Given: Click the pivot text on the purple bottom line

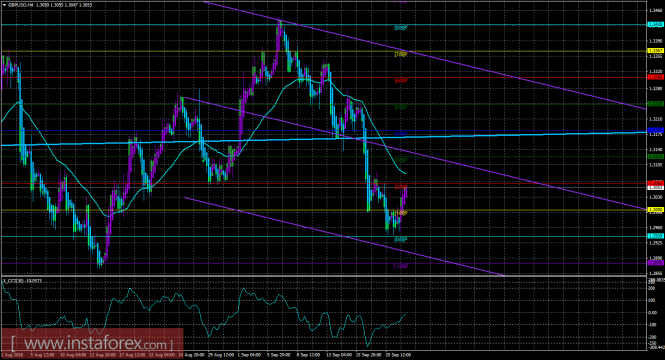Looking at the screenshot, I should pos(401,266).
